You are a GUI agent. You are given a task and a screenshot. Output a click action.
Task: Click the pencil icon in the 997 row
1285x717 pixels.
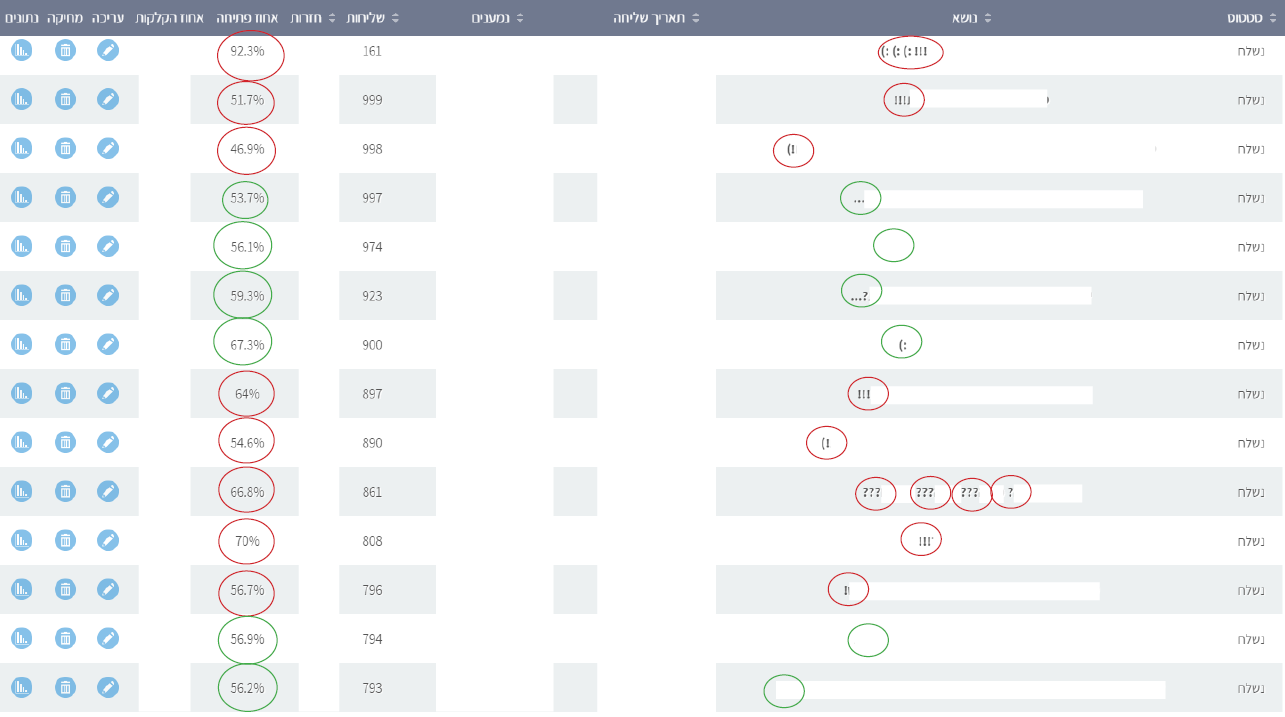click(x=108, y=197)
